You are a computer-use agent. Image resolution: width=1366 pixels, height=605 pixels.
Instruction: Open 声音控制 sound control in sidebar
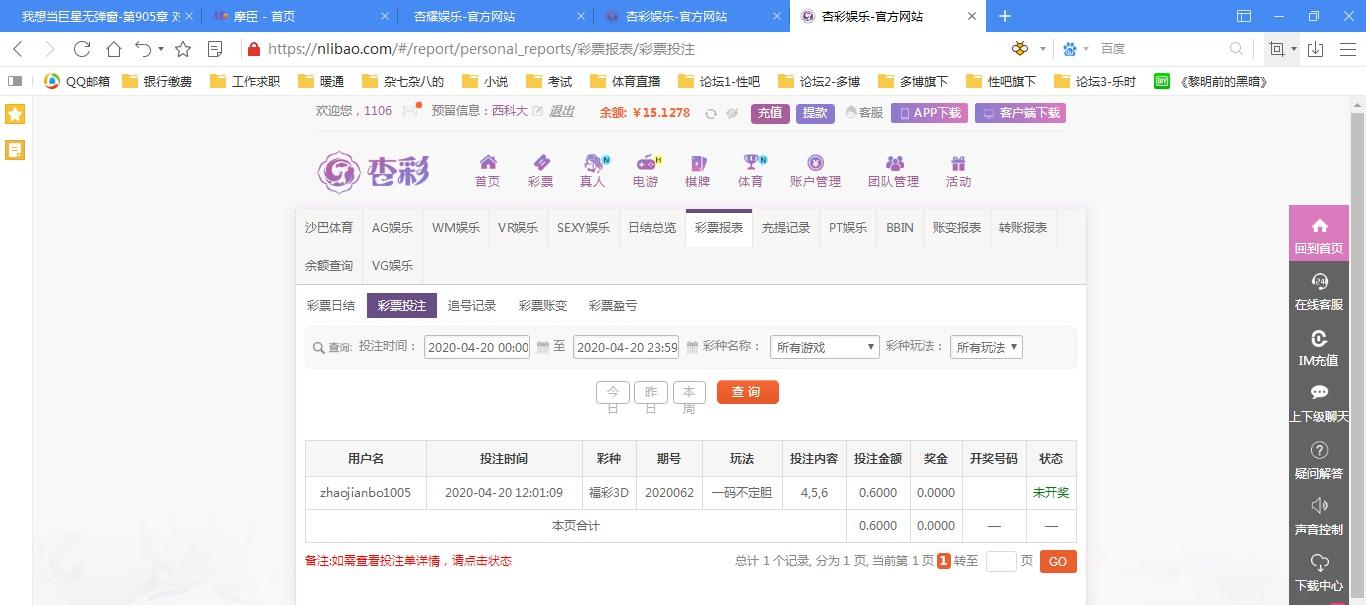1319,515
